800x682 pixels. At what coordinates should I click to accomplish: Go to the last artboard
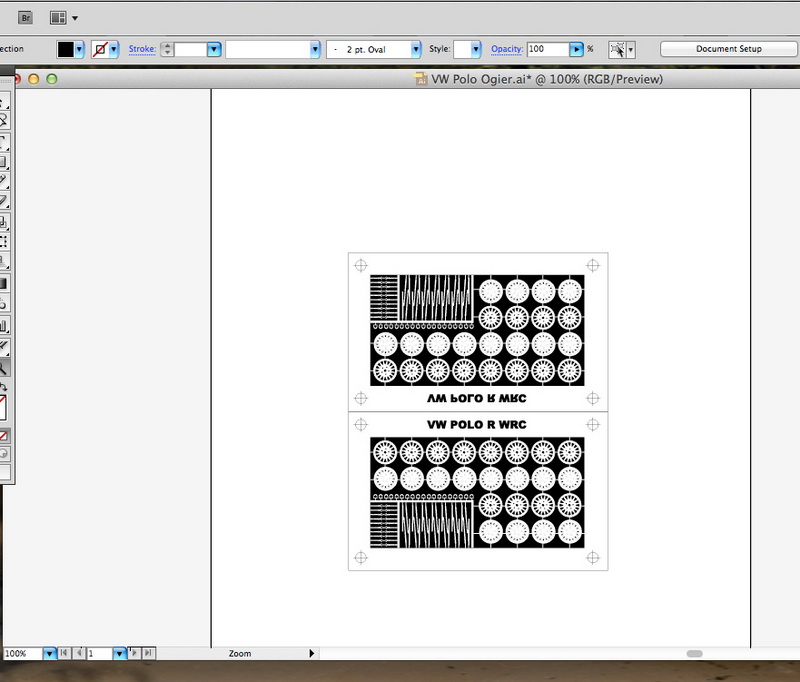[x=148, y=653]
